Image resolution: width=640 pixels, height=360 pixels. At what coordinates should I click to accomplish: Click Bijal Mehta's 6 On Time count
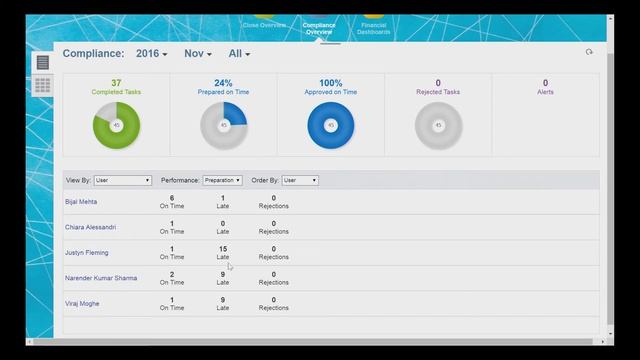[x=172, y=198]
